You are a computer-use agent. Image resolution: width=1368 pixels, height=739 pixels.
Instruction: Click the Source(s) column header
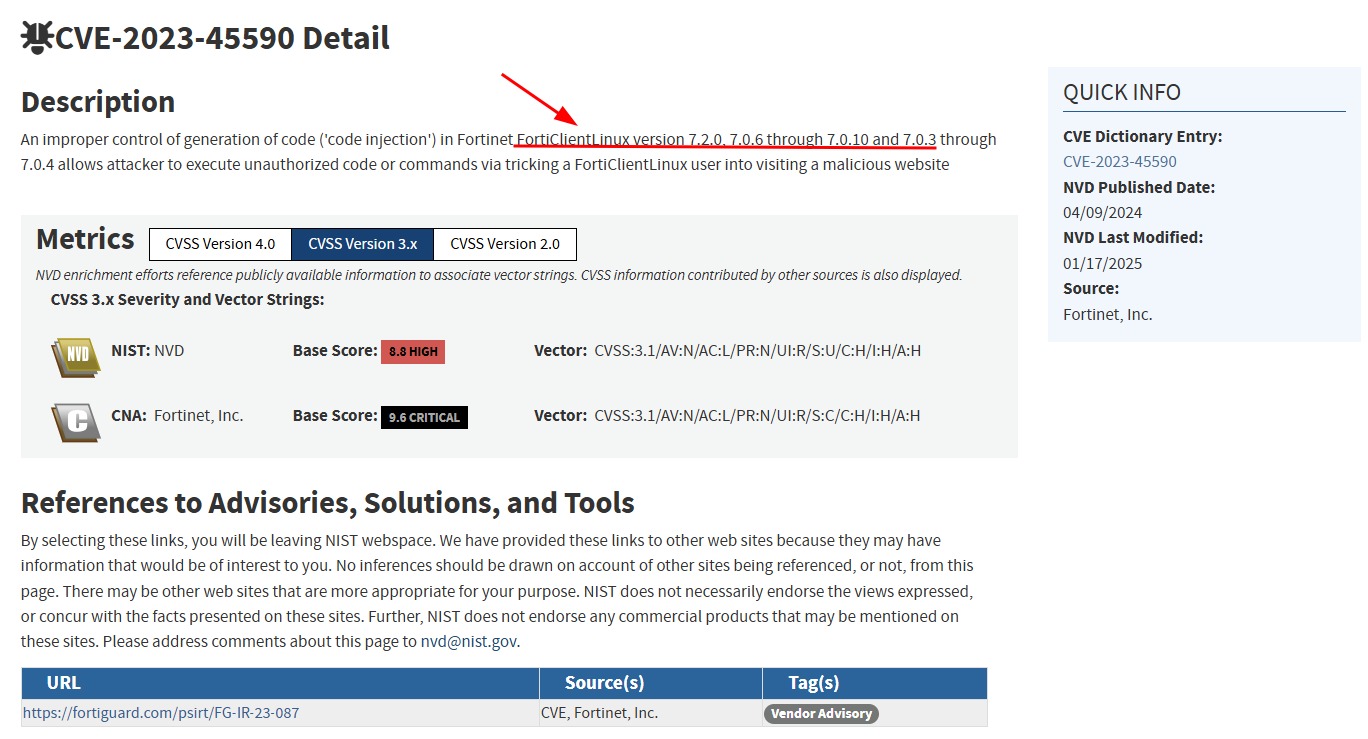tap(604, 683)
